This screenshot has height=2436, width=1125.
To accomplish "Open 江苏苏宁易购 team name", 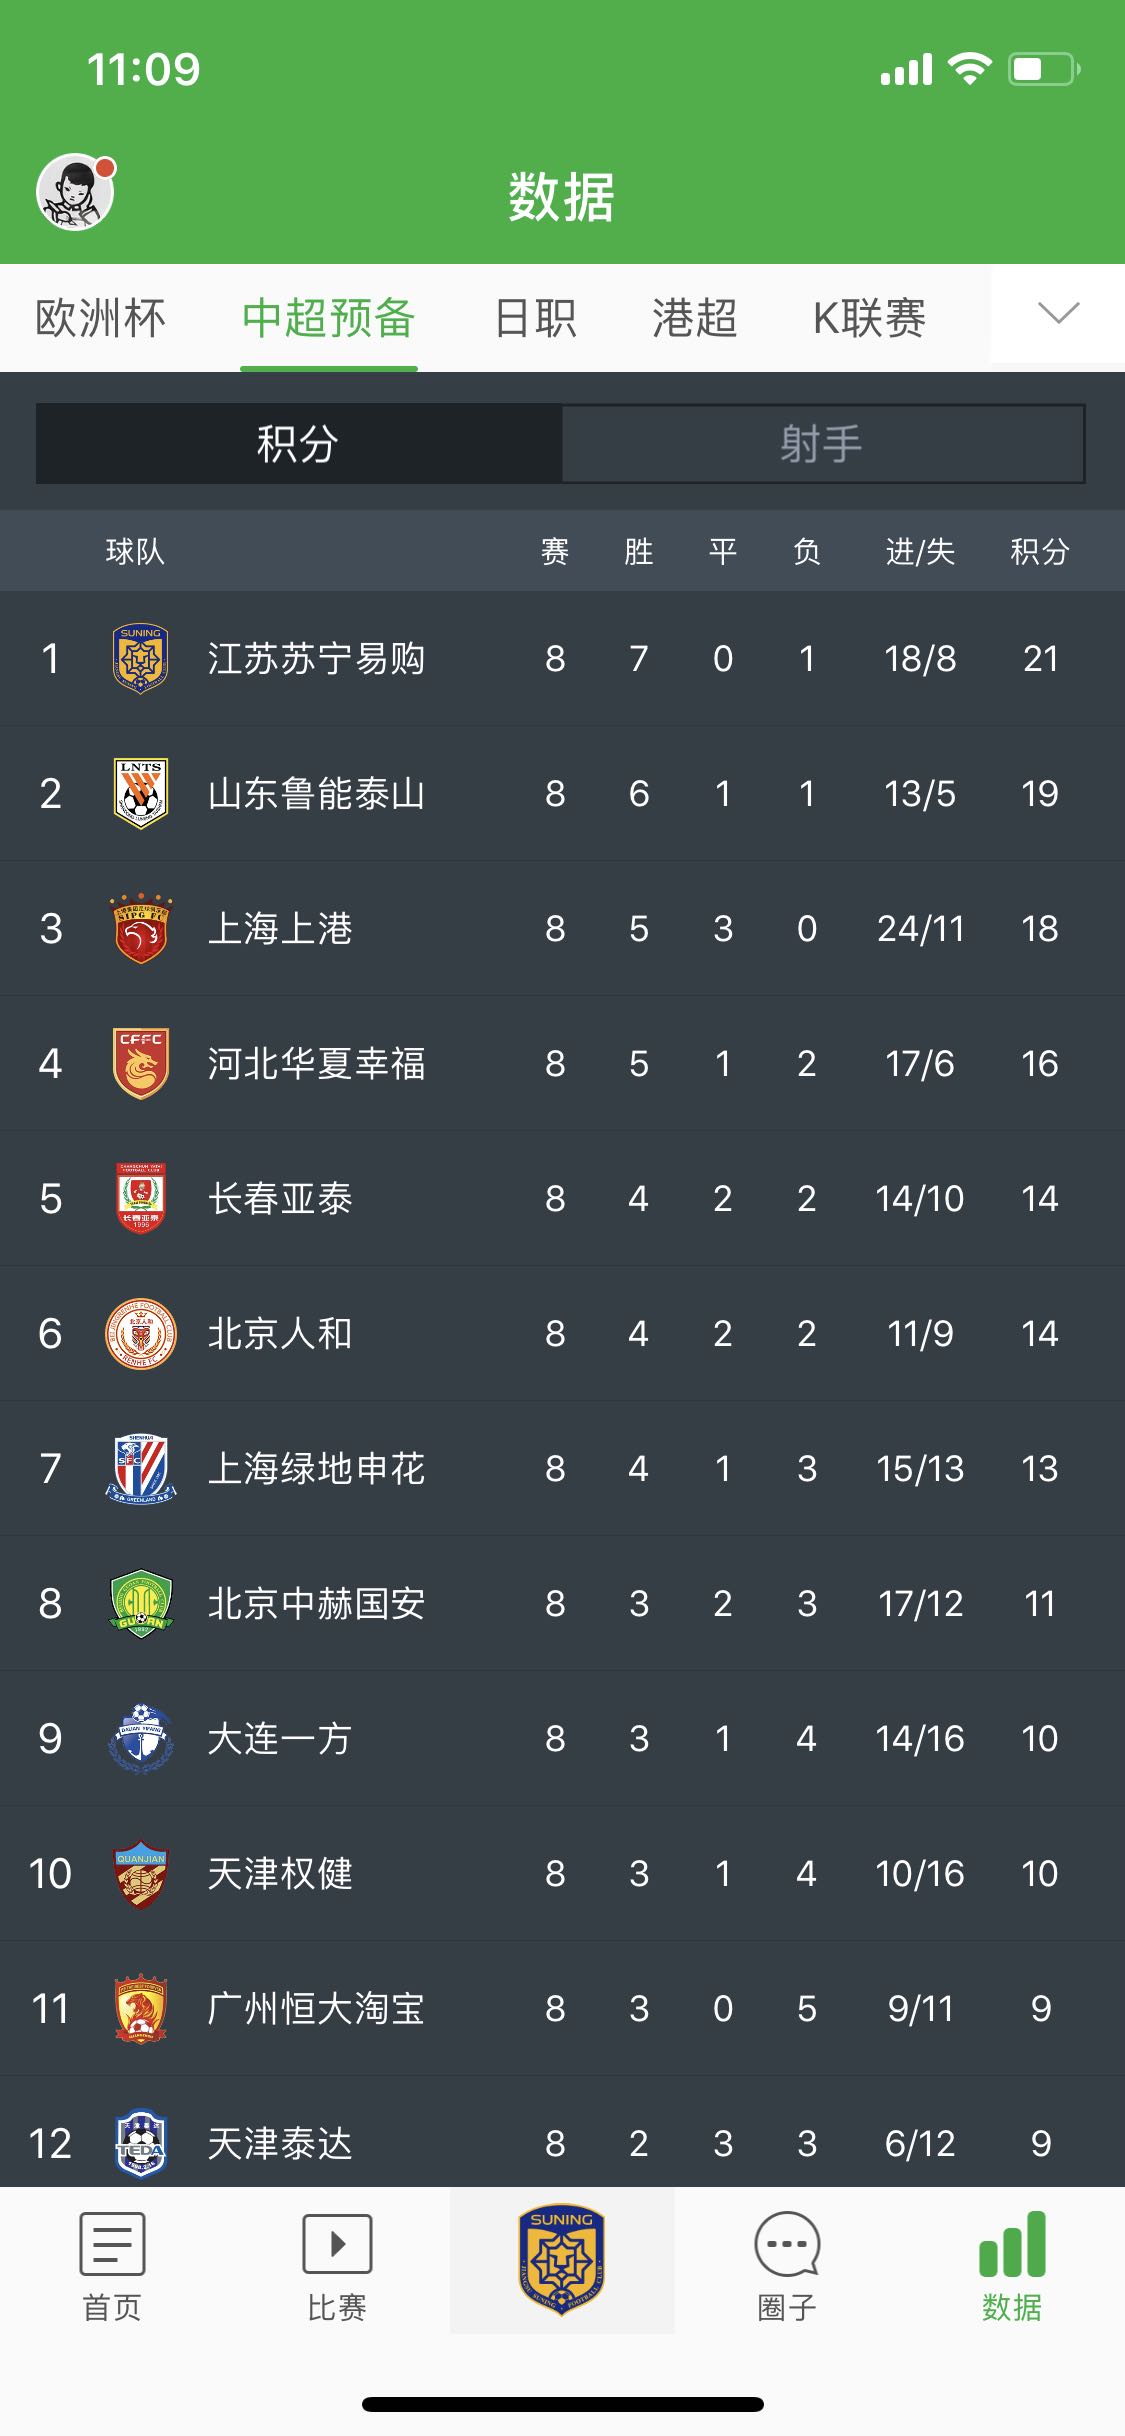I will pyautogui.click(x=316, y=659).
